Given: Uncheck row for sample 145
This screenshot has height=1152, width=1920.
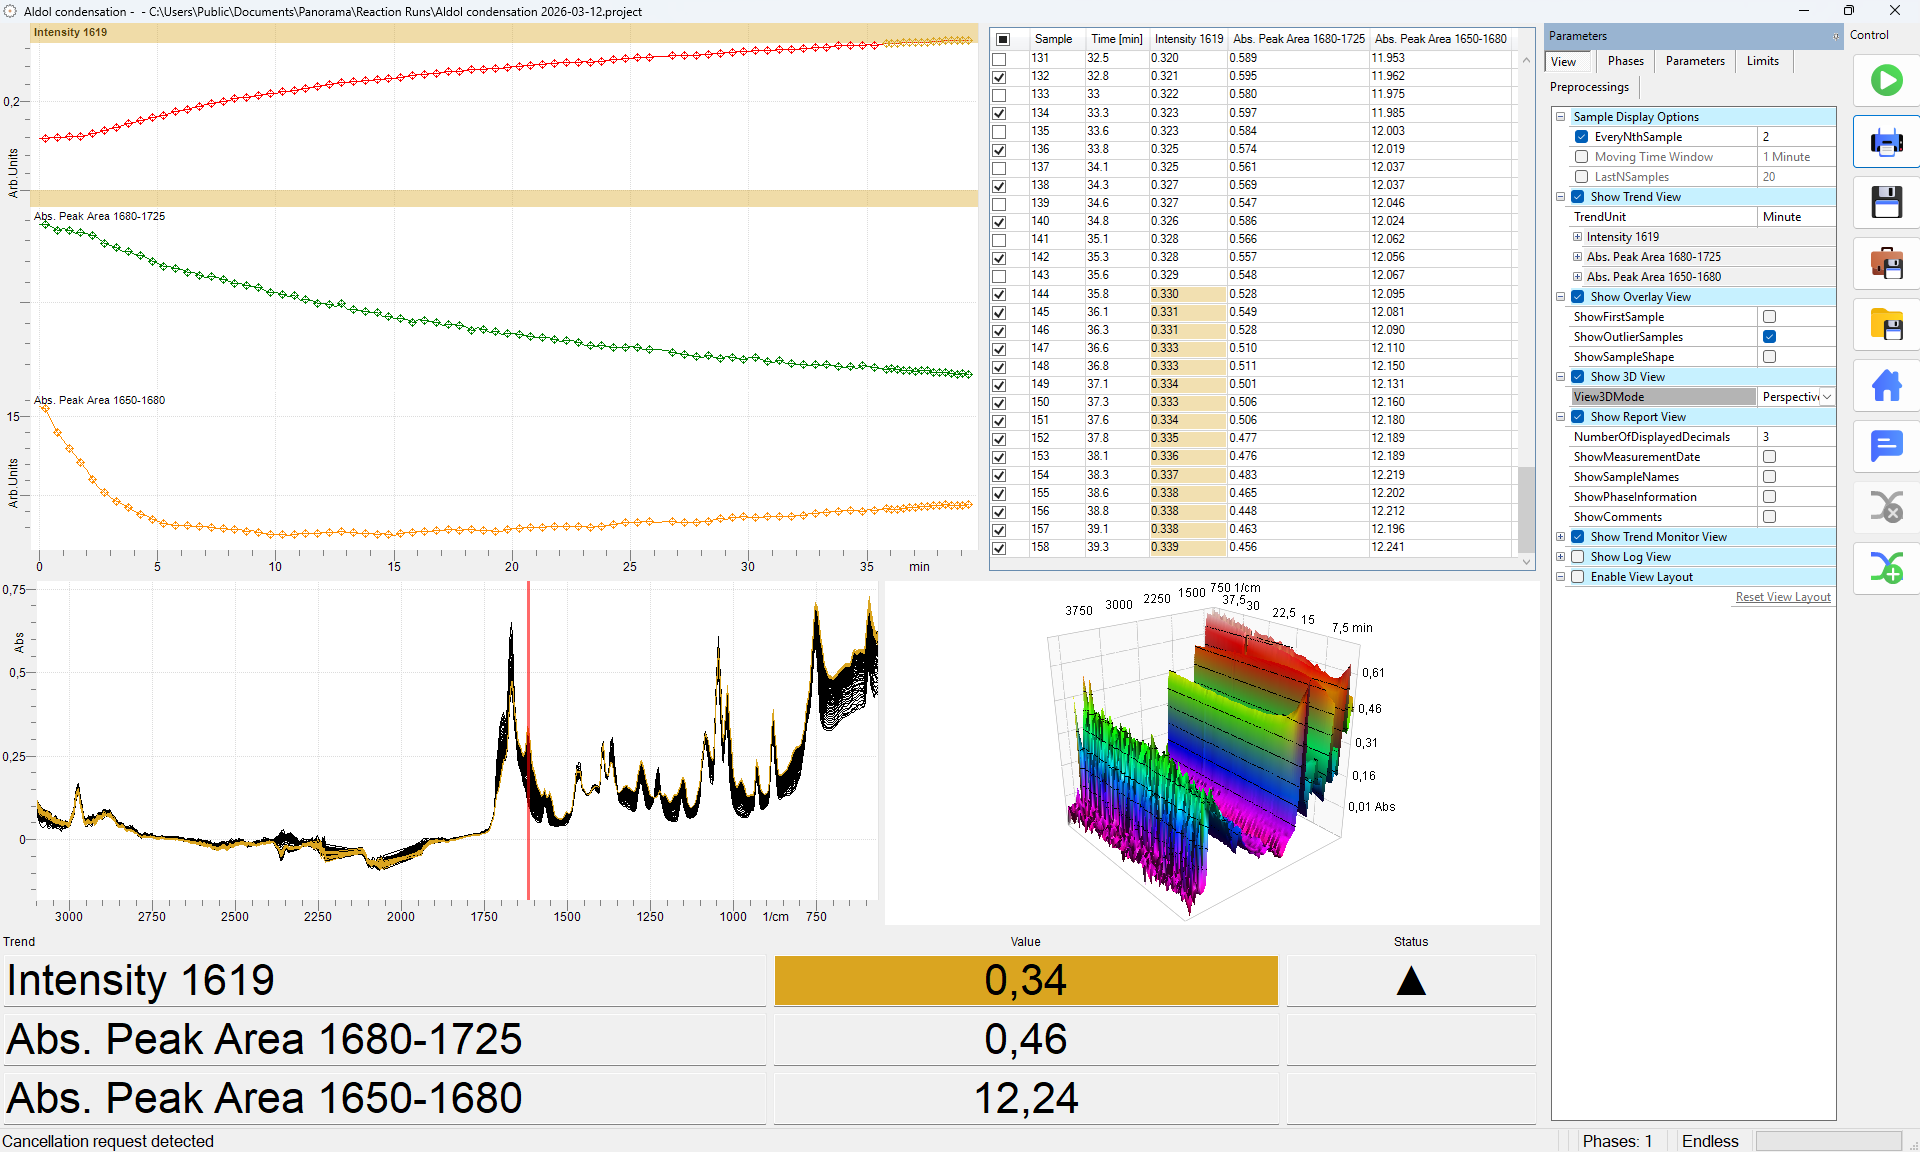Looking at the screenshot, I should tap(999, 312).
